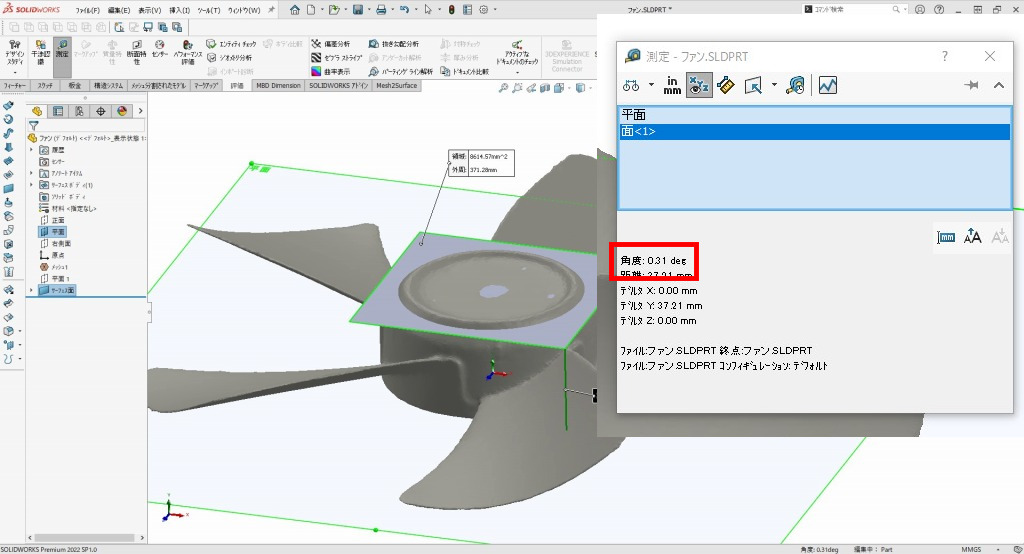Open the ConfigurationManager tab icon
1024x554 pixels.
click(x=79, y=111)
